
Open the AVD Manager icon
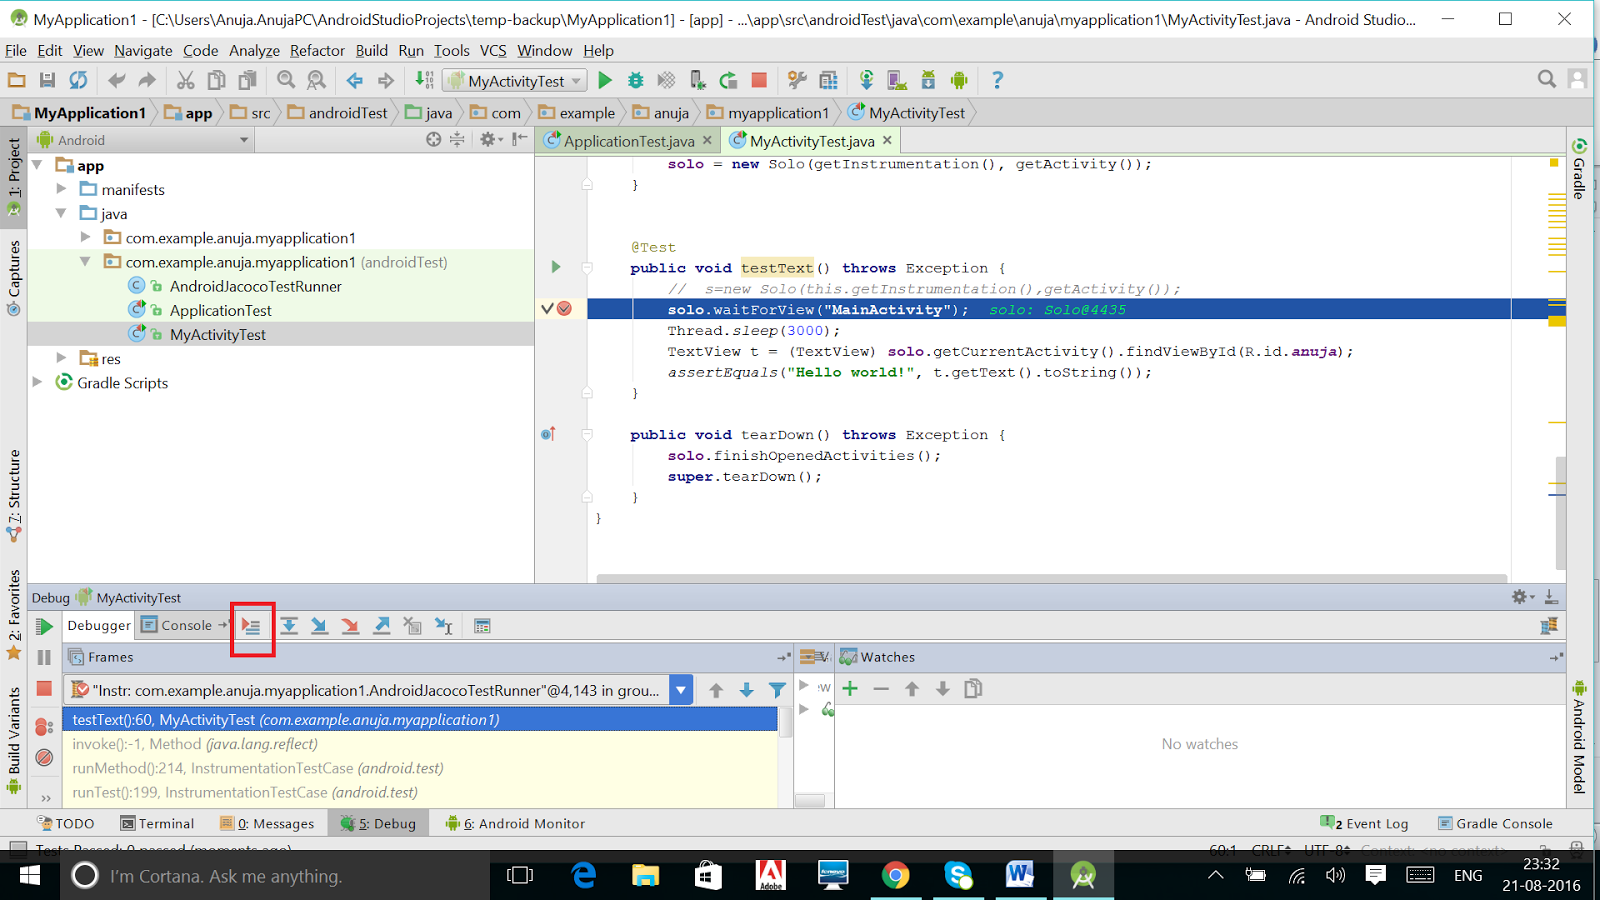tap(898, 80)
